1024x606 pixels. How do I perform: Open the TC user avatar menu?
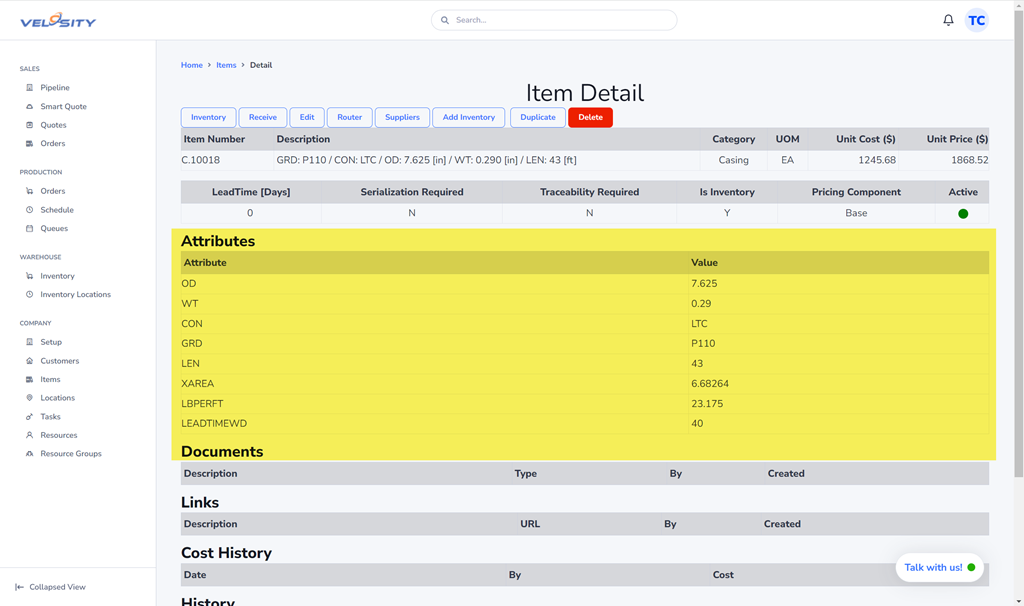[x=976, y=20]
